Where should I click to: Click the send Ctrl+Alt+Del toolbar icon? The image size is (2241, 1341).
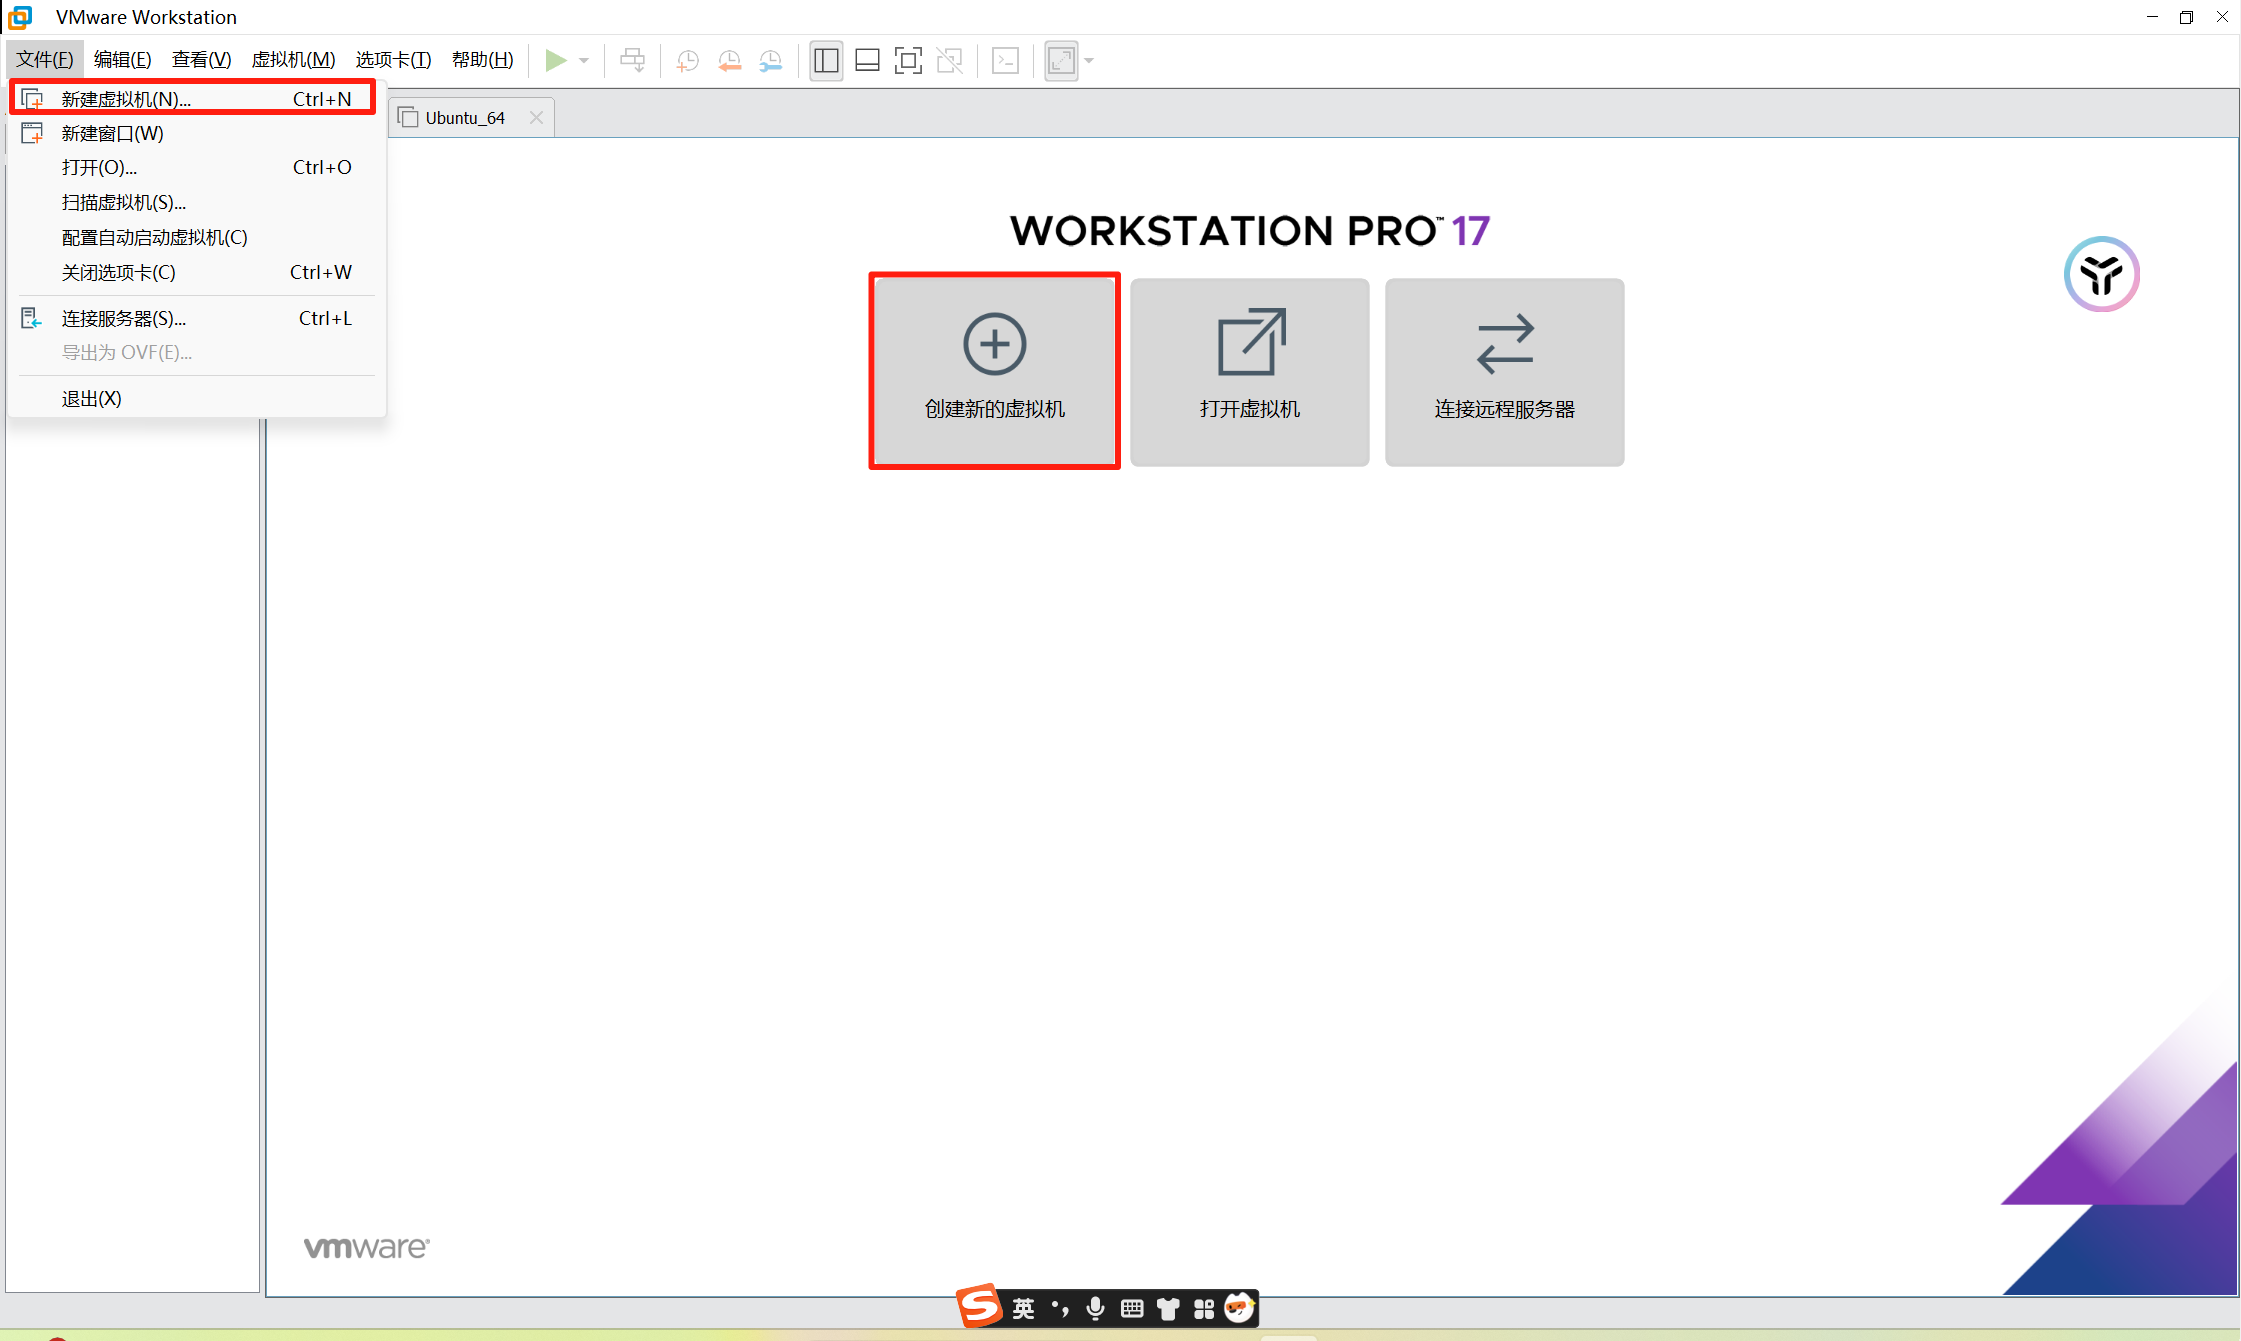coord(632,61)
